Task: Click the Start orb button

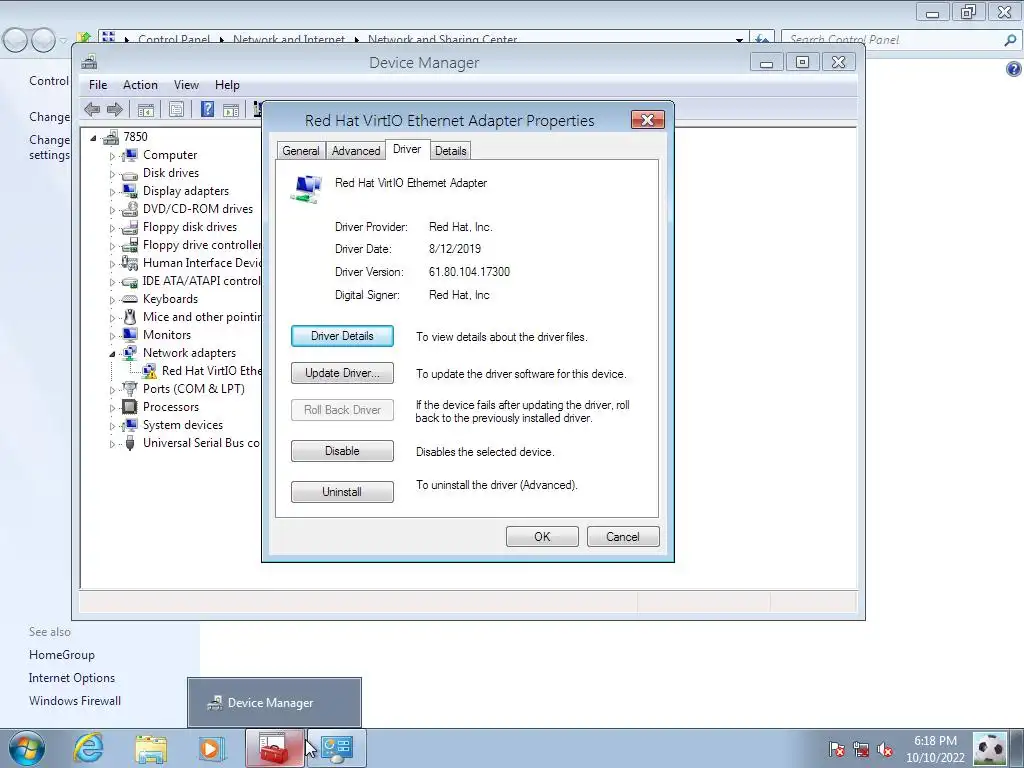Action: 27,748
